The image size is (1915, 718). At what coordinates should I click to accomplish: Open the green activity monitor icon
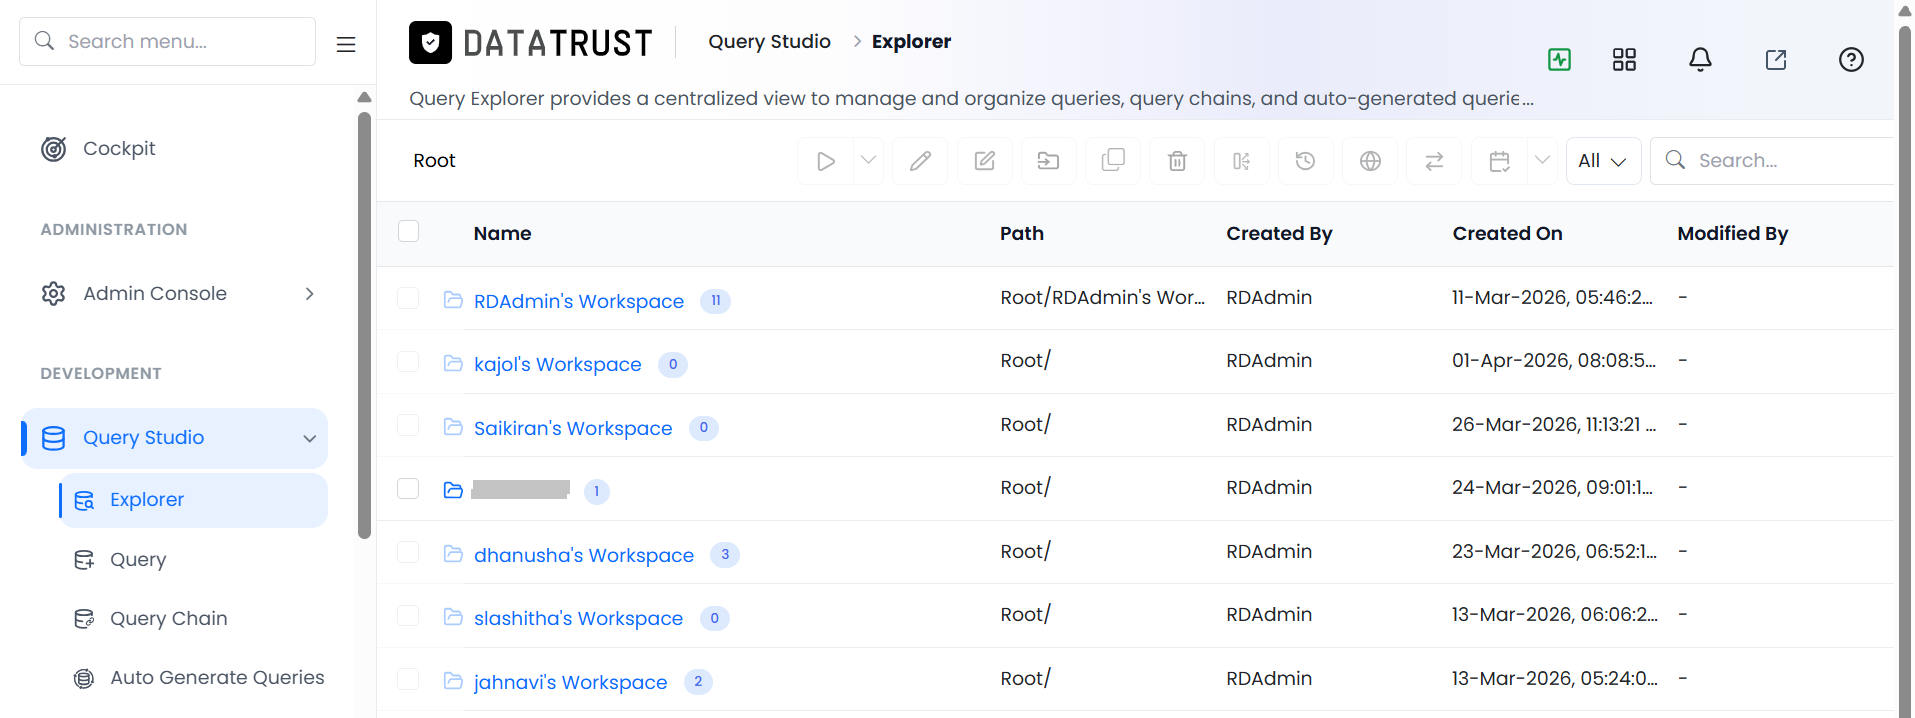(x=1559, y=60)
